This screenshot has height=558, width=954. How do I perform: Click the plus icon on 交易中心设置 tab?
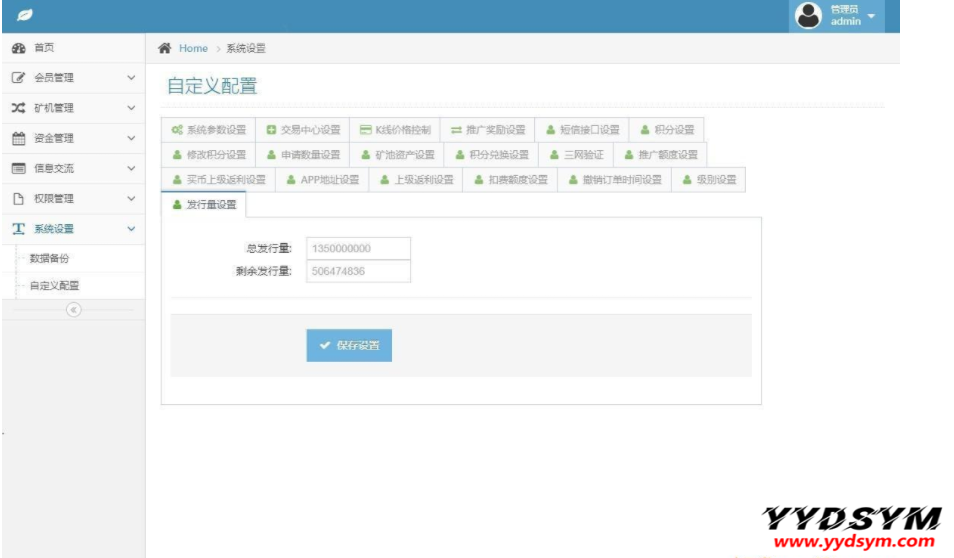(x=271, y=130)
